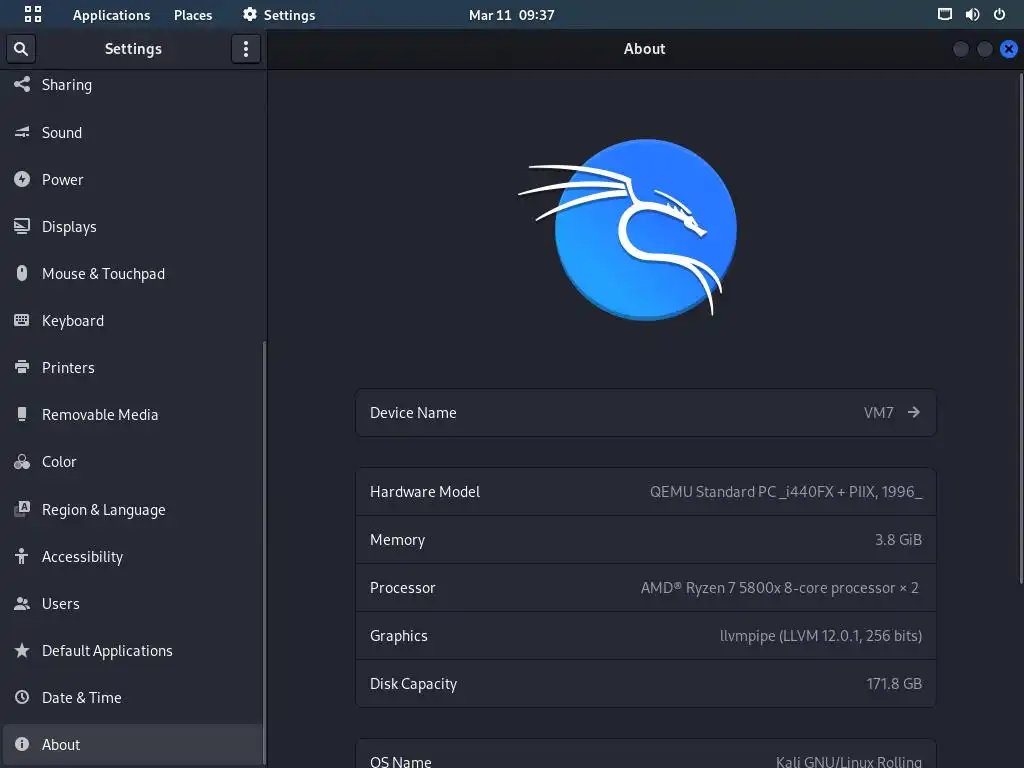This screenshot has height=768, width=1024.
Task: Click the About panel vertical scrollbar
Action: 1021,328
